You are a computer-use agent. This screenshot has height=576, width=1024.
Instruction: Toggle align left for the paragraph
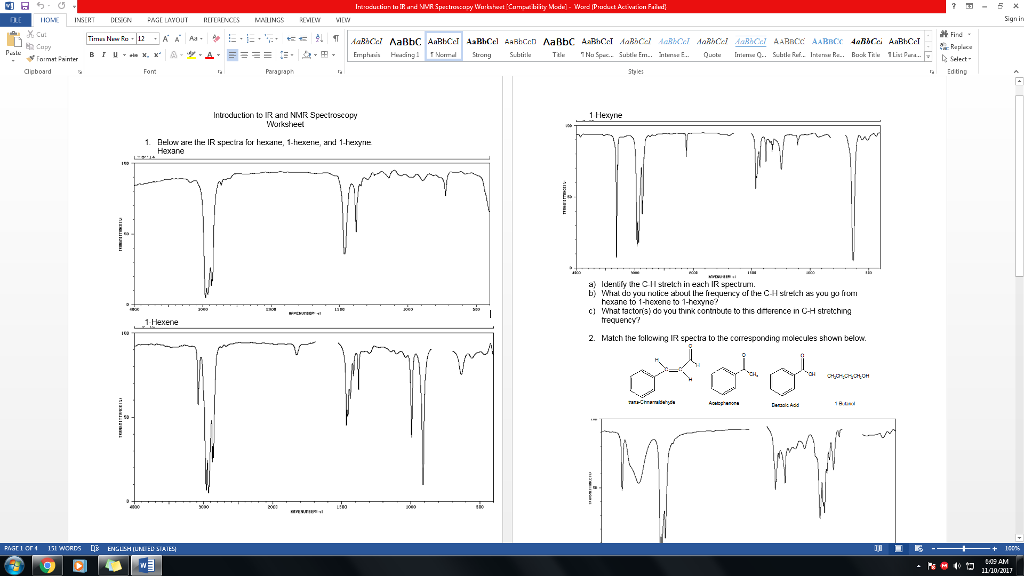[232, 55]
